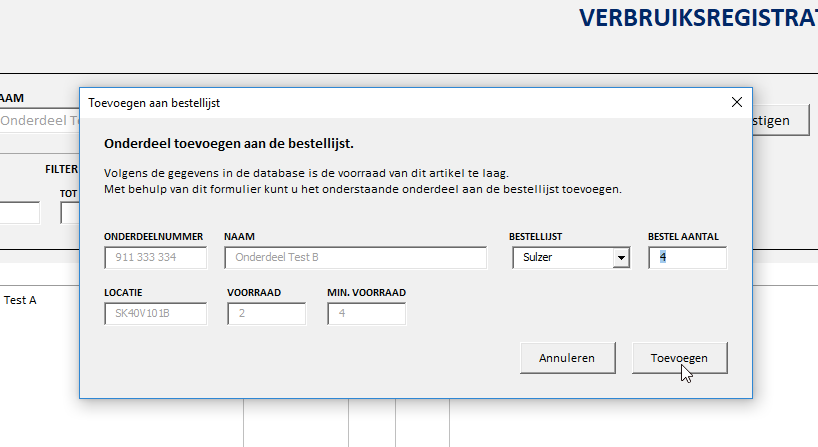Click the Voorraad field showing 2

[x=265, y=314]
